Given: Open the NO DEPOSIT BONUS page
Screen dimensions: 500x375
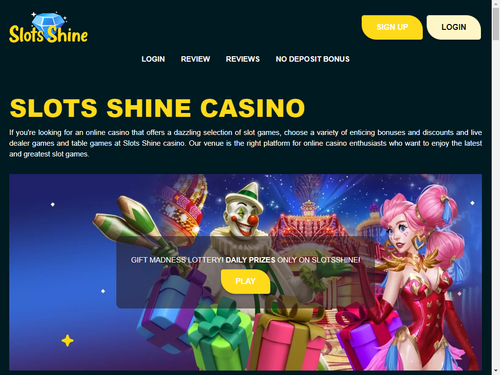Looking at the screenshot, I should 313,59.
